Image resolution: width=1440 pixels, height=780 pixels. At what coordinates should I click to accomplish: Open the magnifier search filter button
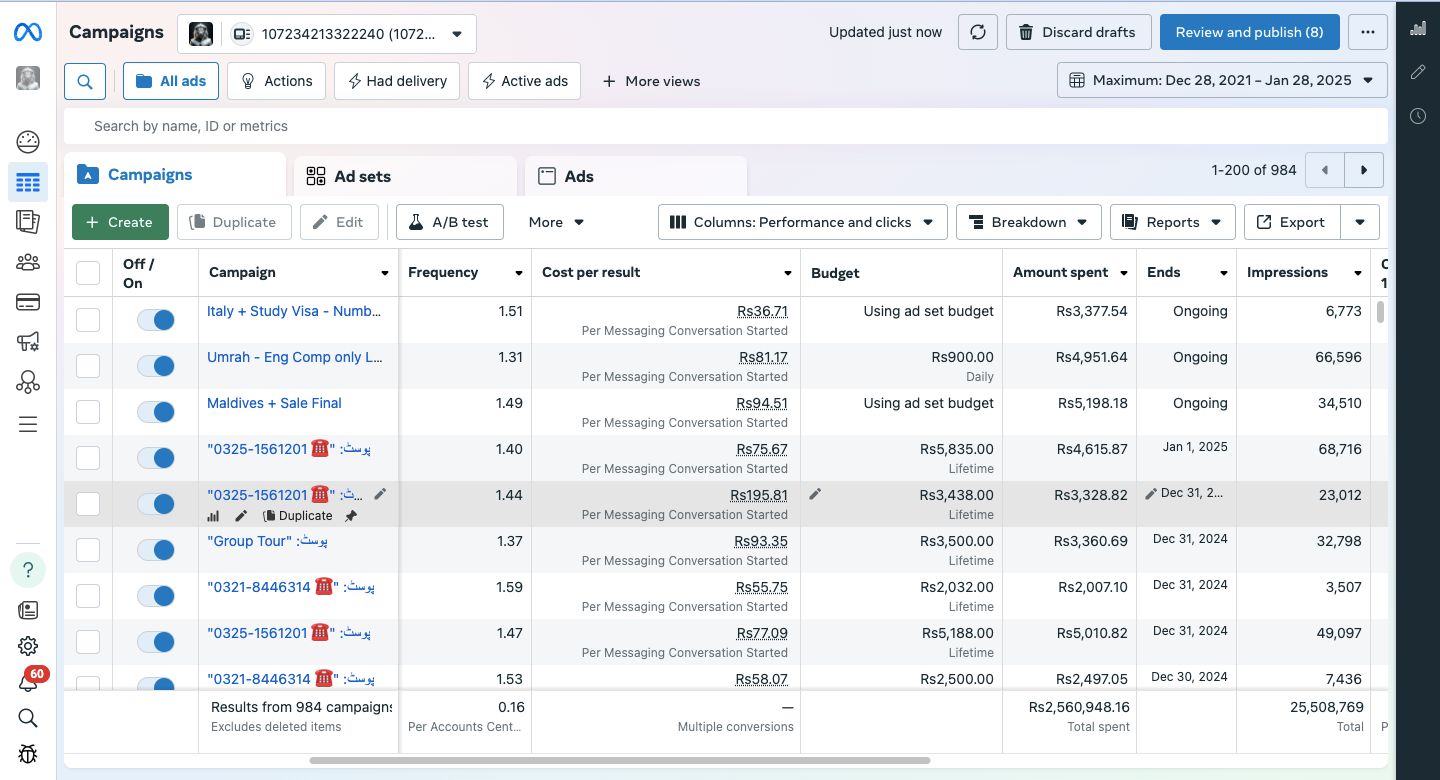[85, 81]
